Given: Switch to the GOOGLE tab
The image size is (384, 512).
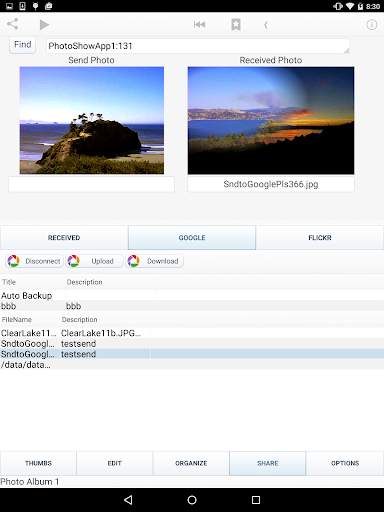Looking at the screenshot, I should tap(192, 237).
